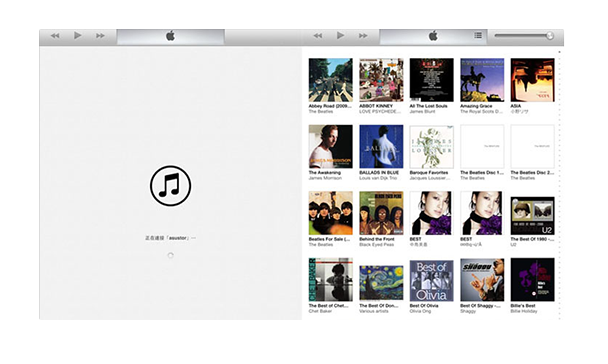Open the Best Of Shaggy album cover
Image resolution: width=608 pixels, height=364 pixels.
pos(482,280)
